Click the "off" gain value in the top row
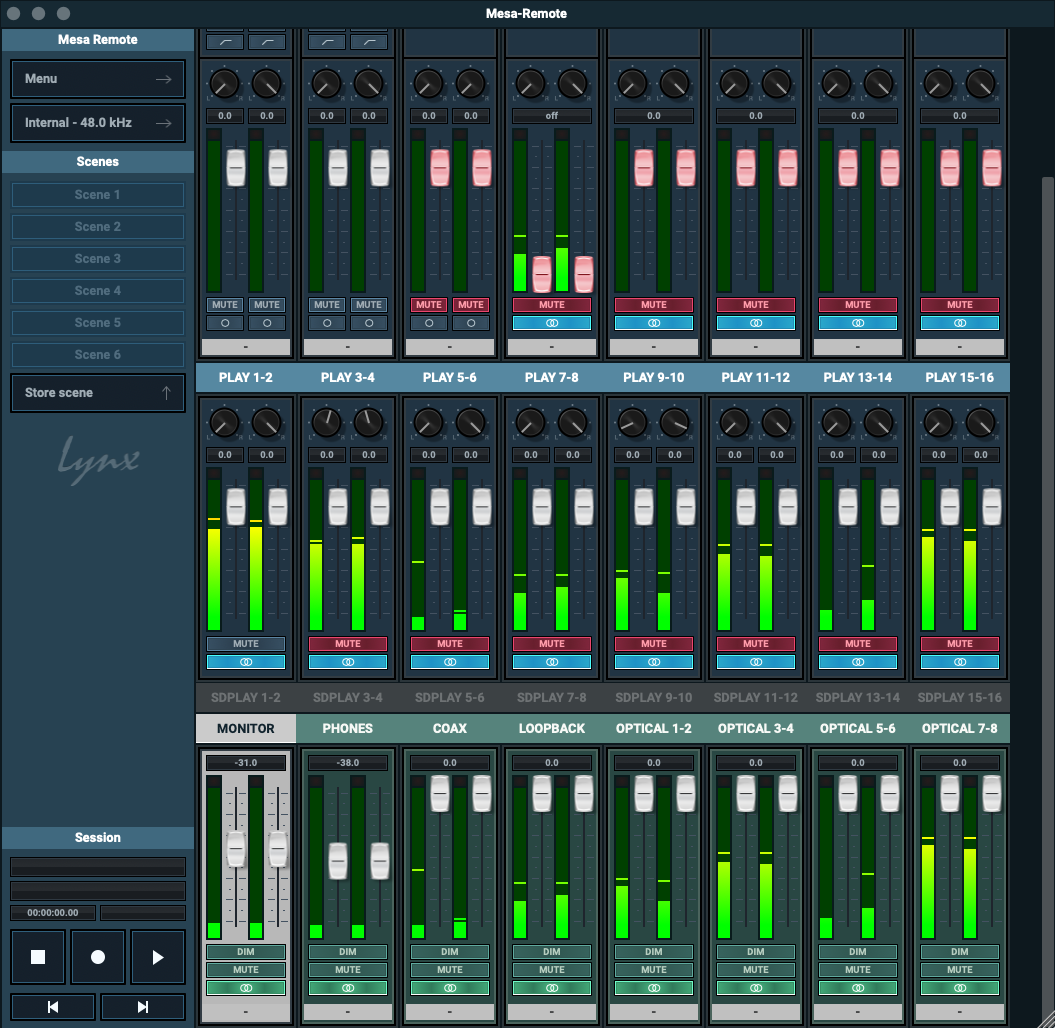 pos(552,116)
